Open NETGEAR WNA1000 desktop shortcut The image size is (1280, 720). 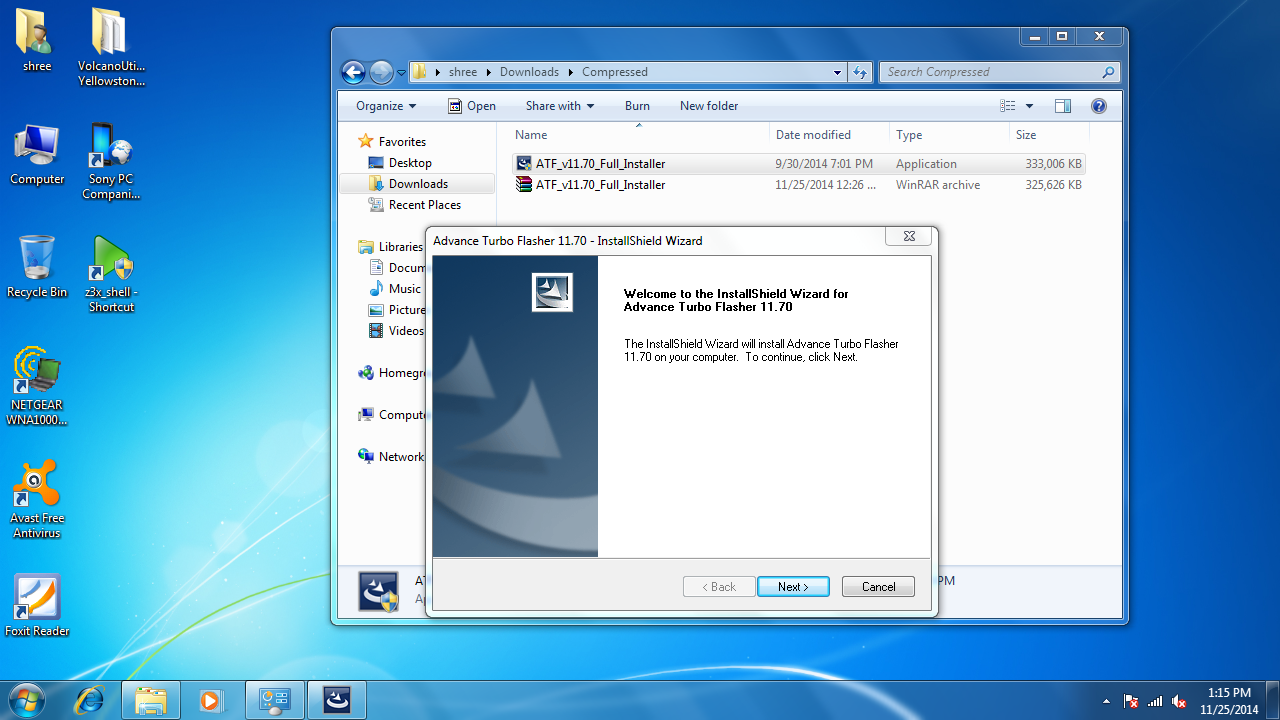(x=37, y=386)
